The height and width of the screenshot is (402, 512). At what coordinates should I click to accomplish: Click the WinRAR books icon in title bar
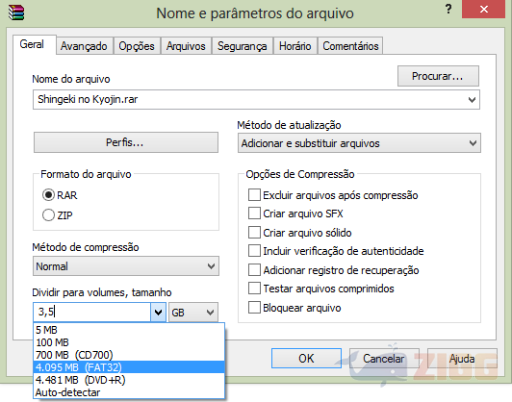click(16, 13)
